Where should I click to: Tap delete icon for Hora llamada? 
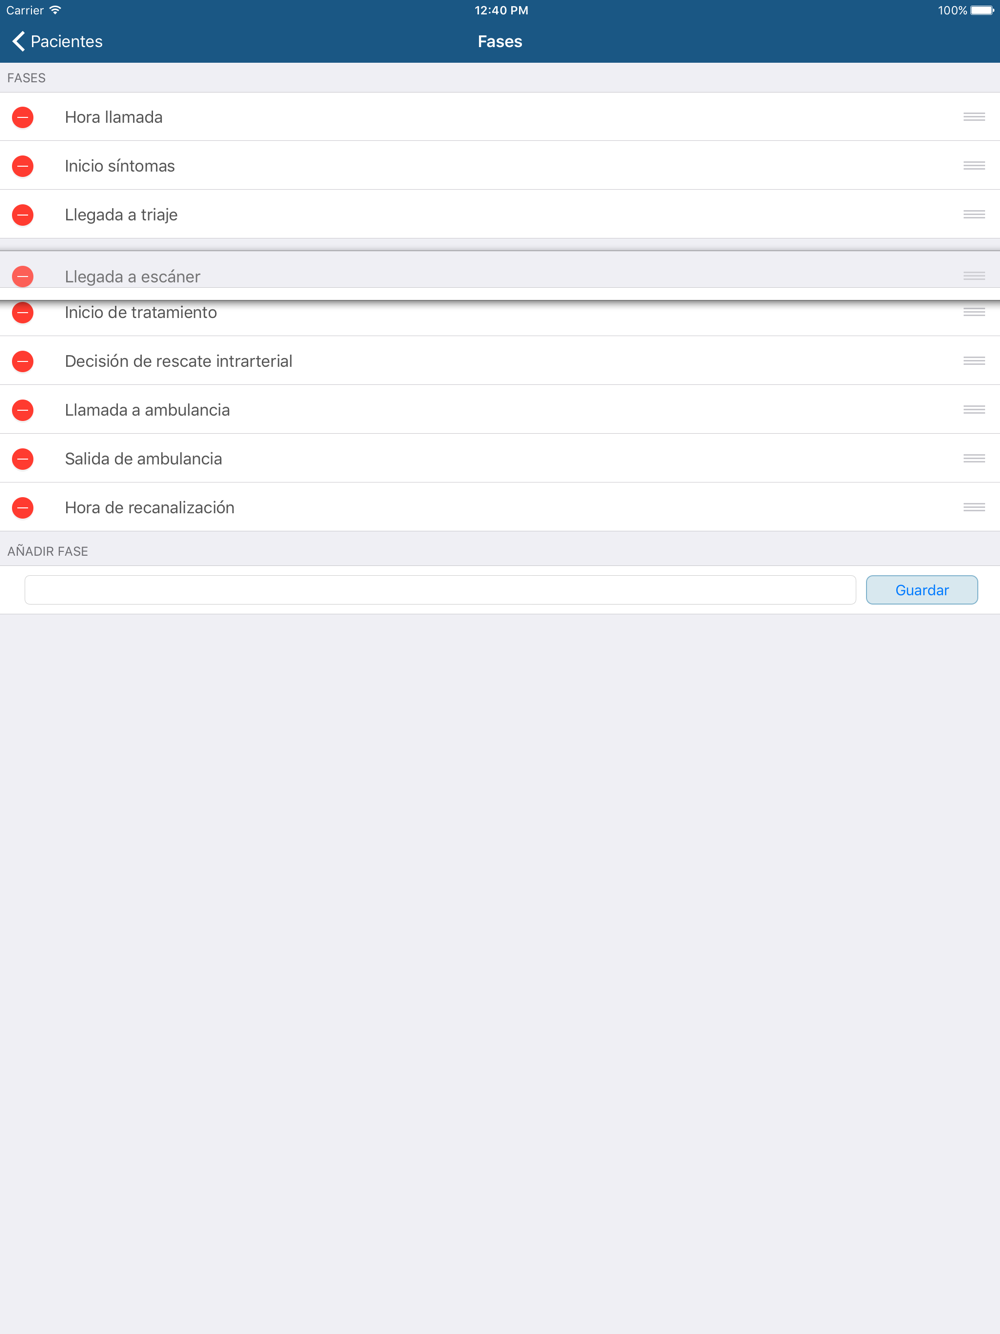pyautogui.click(x=23, y=117)
